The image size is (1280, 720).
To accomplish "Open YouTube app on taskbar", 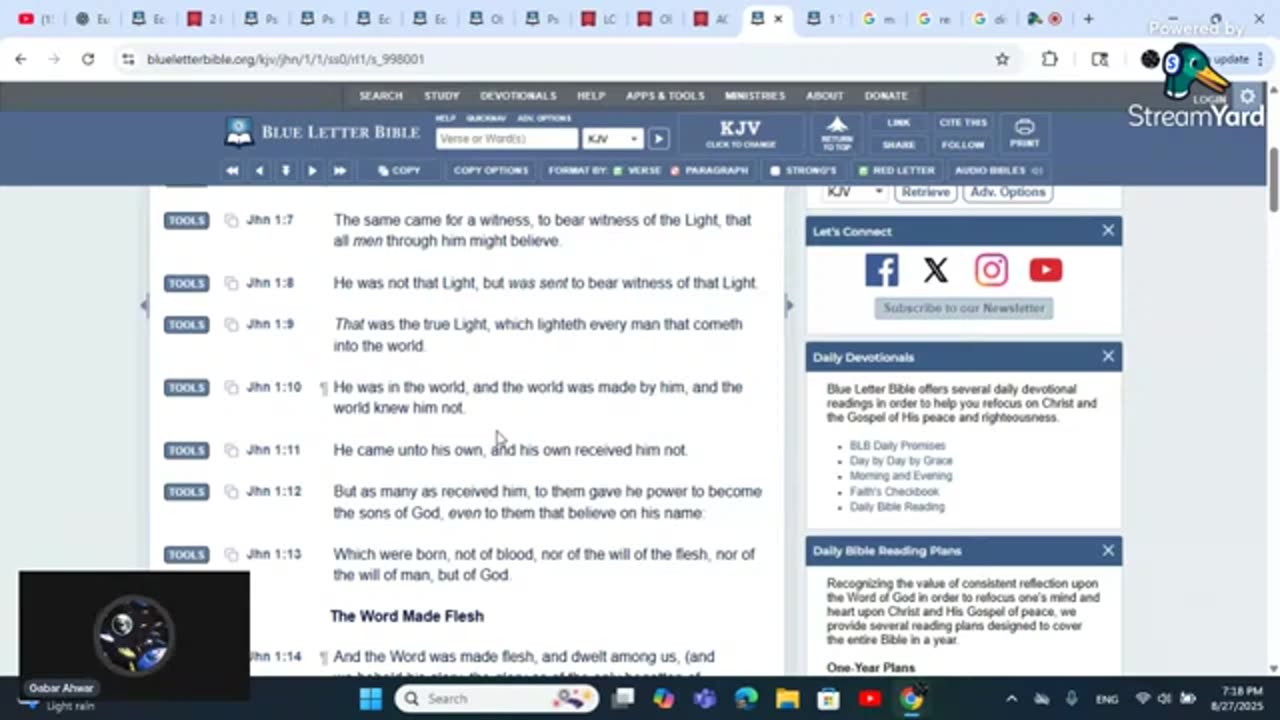I will point(870,698).
